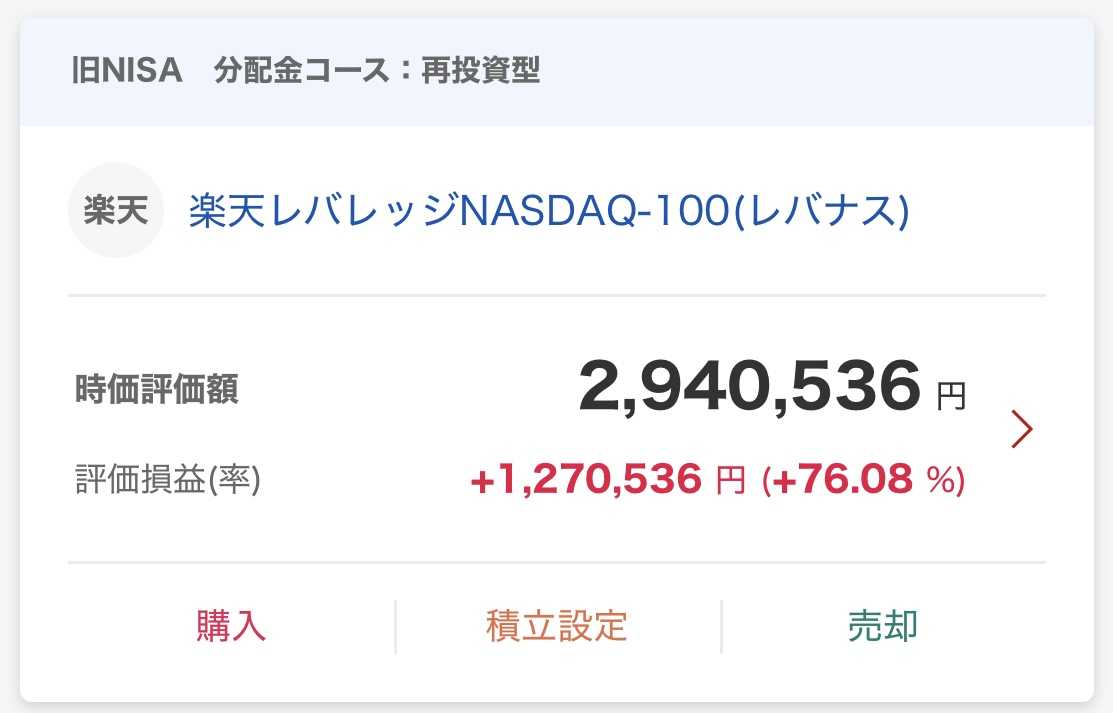Tap the 売却 button
This screenshot has height=713, width=1113.
pos(883,626)
